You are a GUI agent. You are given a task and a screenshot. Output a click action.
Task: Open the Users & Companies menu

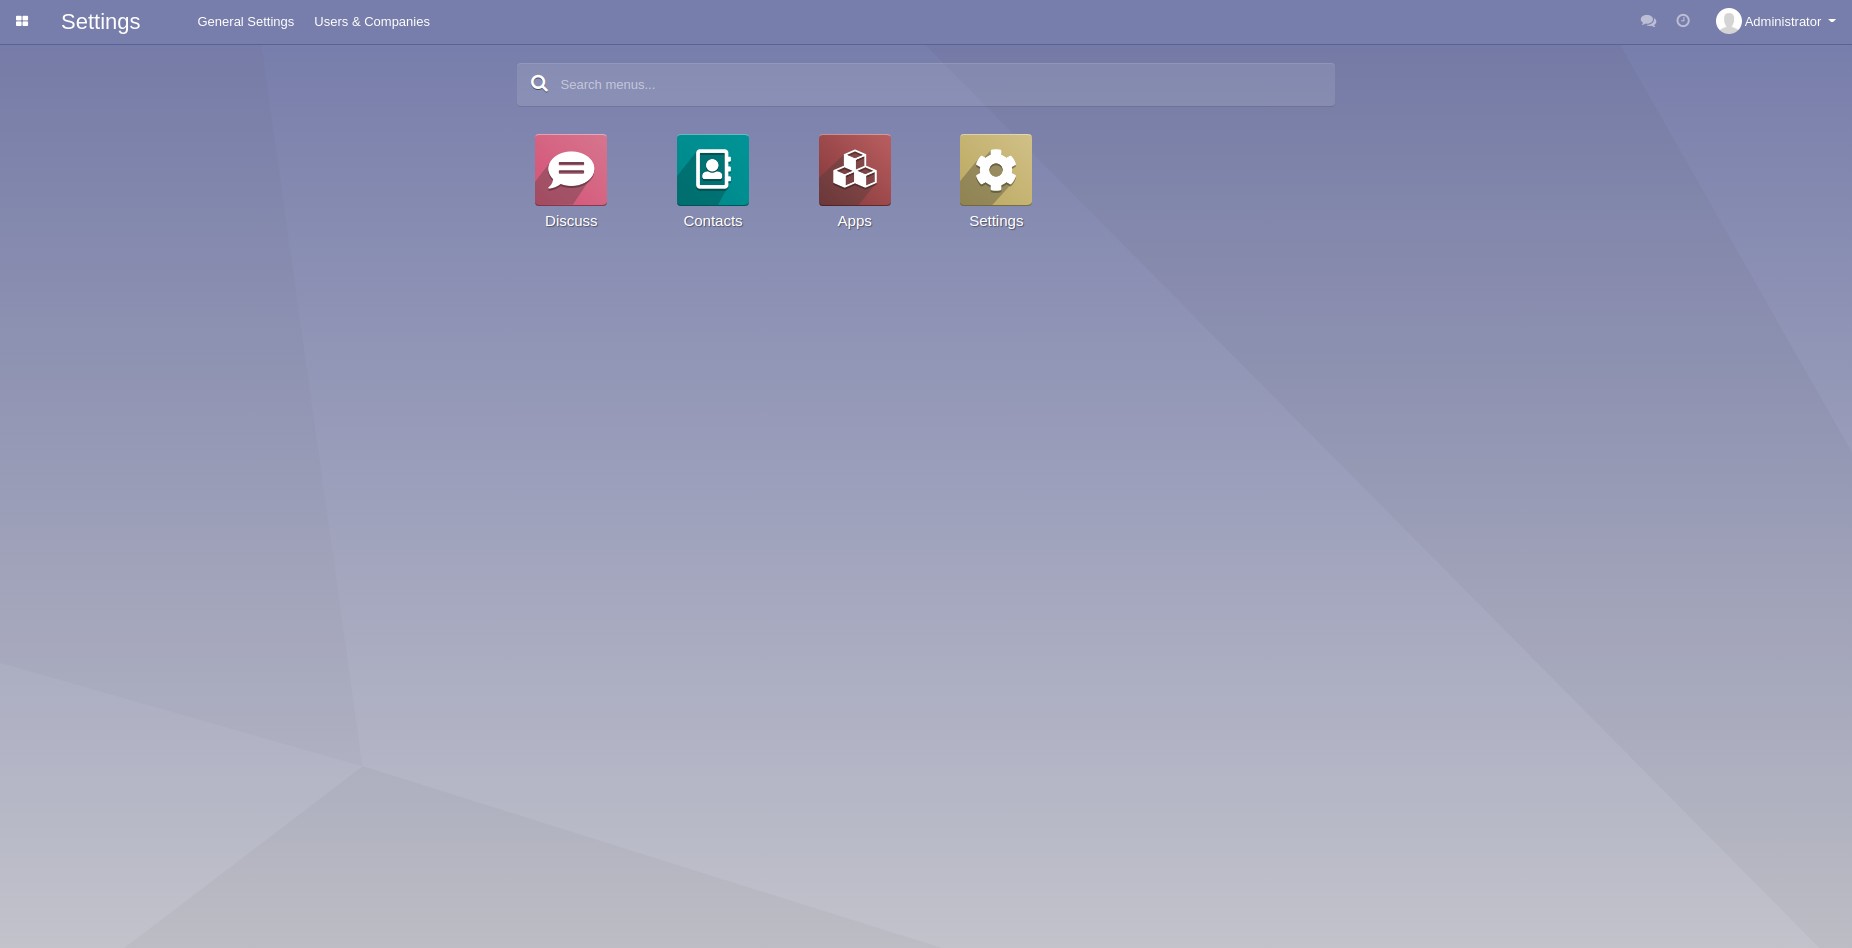tap(372, 21)
